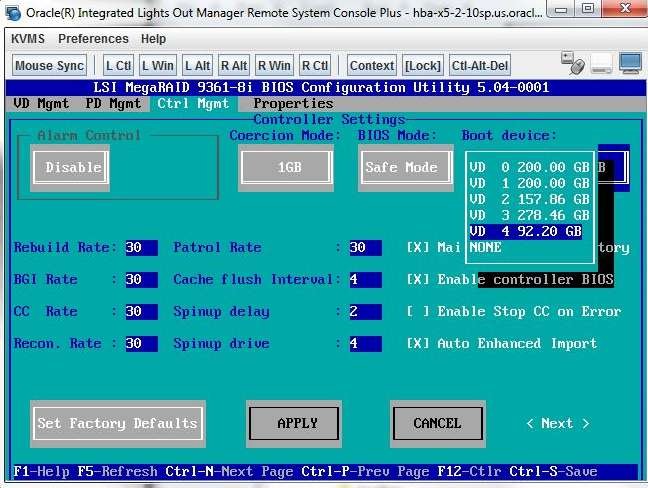The width and height of the screenshot is (648, 488).
Task: Toggle the L Ctl key button
Action: [x=118, y=65]
